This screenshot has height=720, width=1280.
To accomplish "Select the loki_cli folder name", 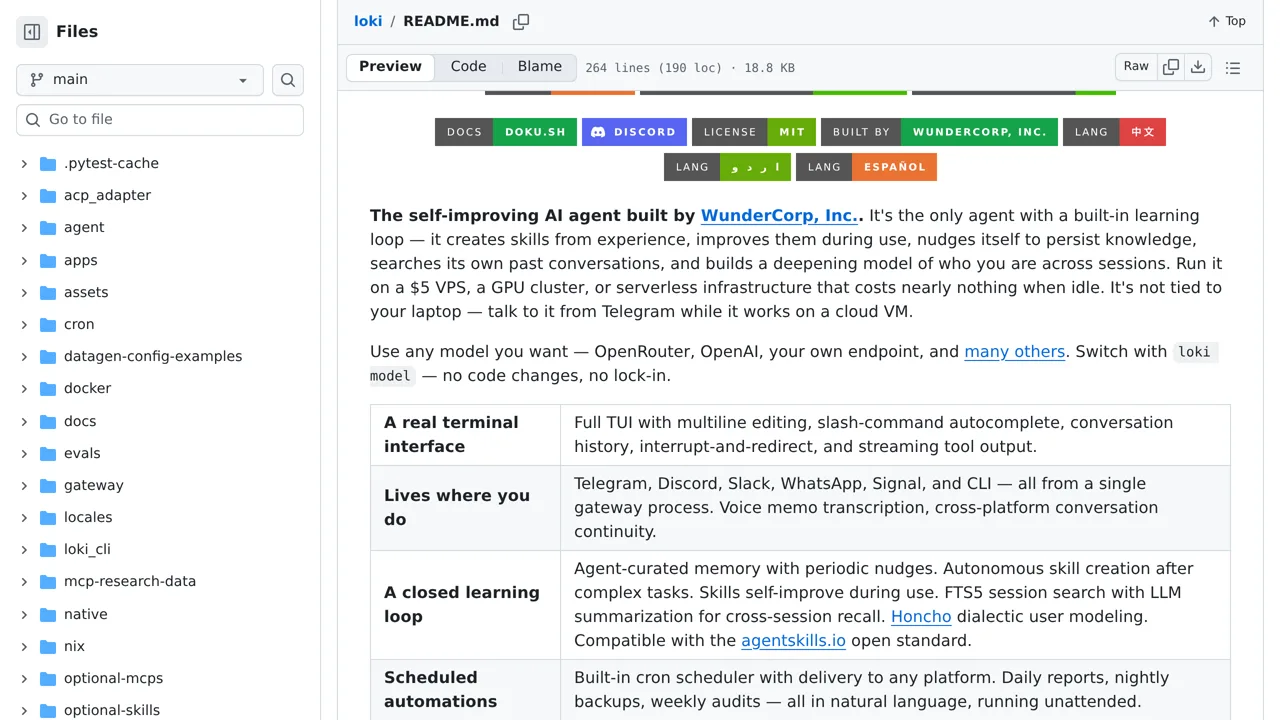I will click(87, 550).
